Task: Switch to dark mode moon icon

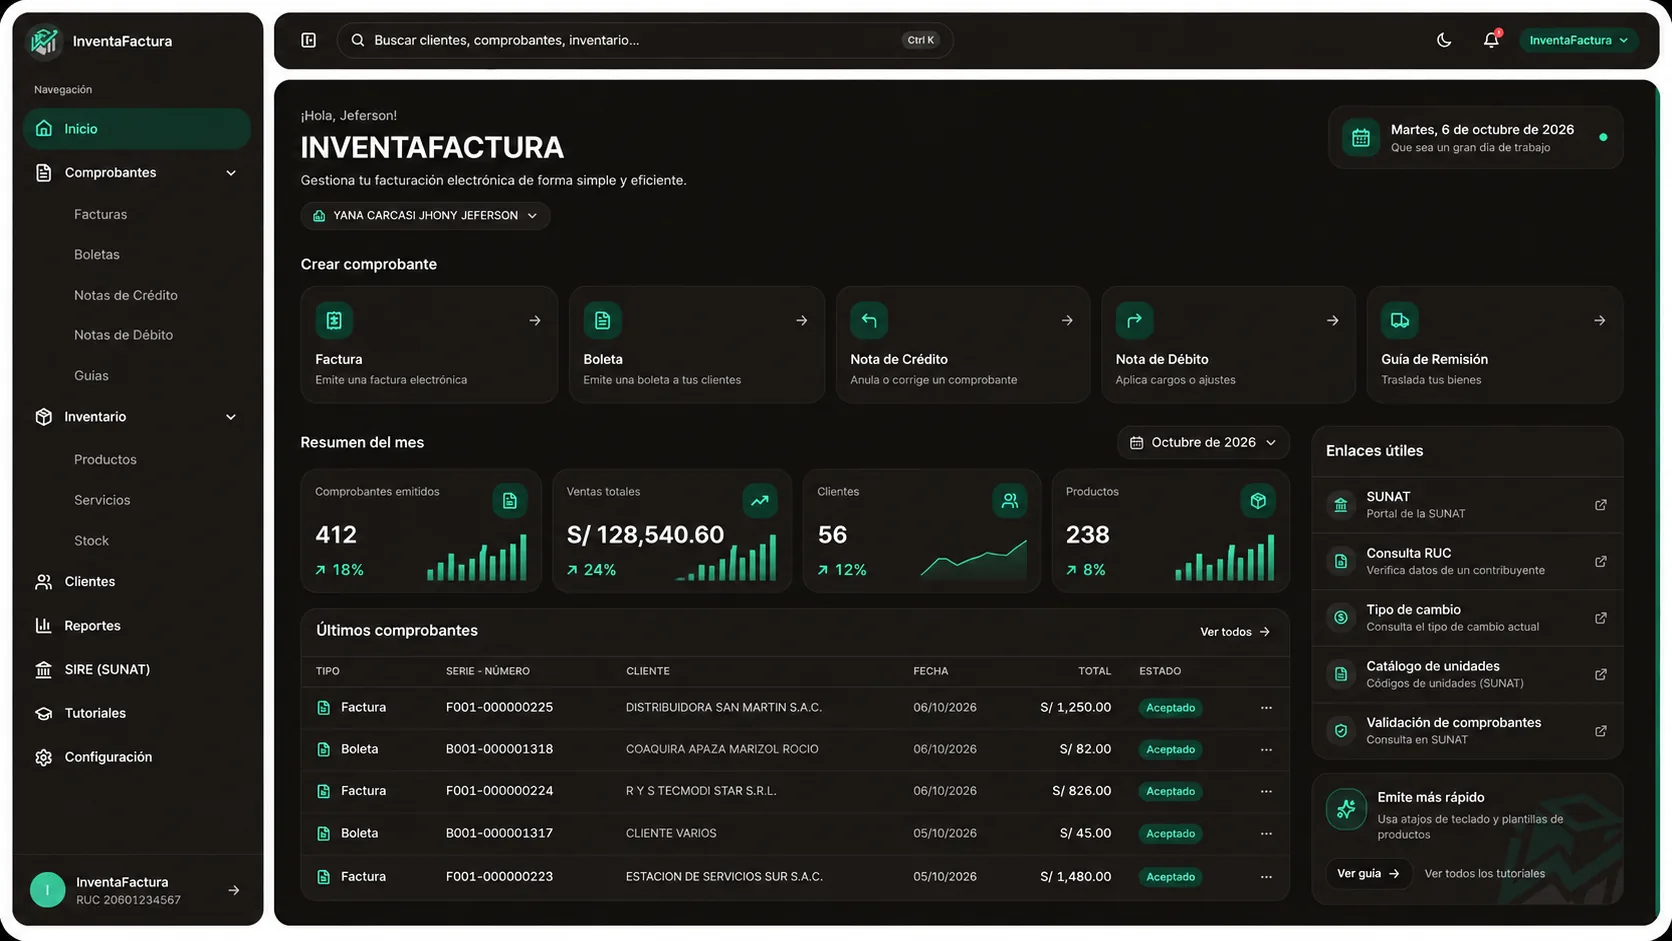Action: (x=1444, y=40)
